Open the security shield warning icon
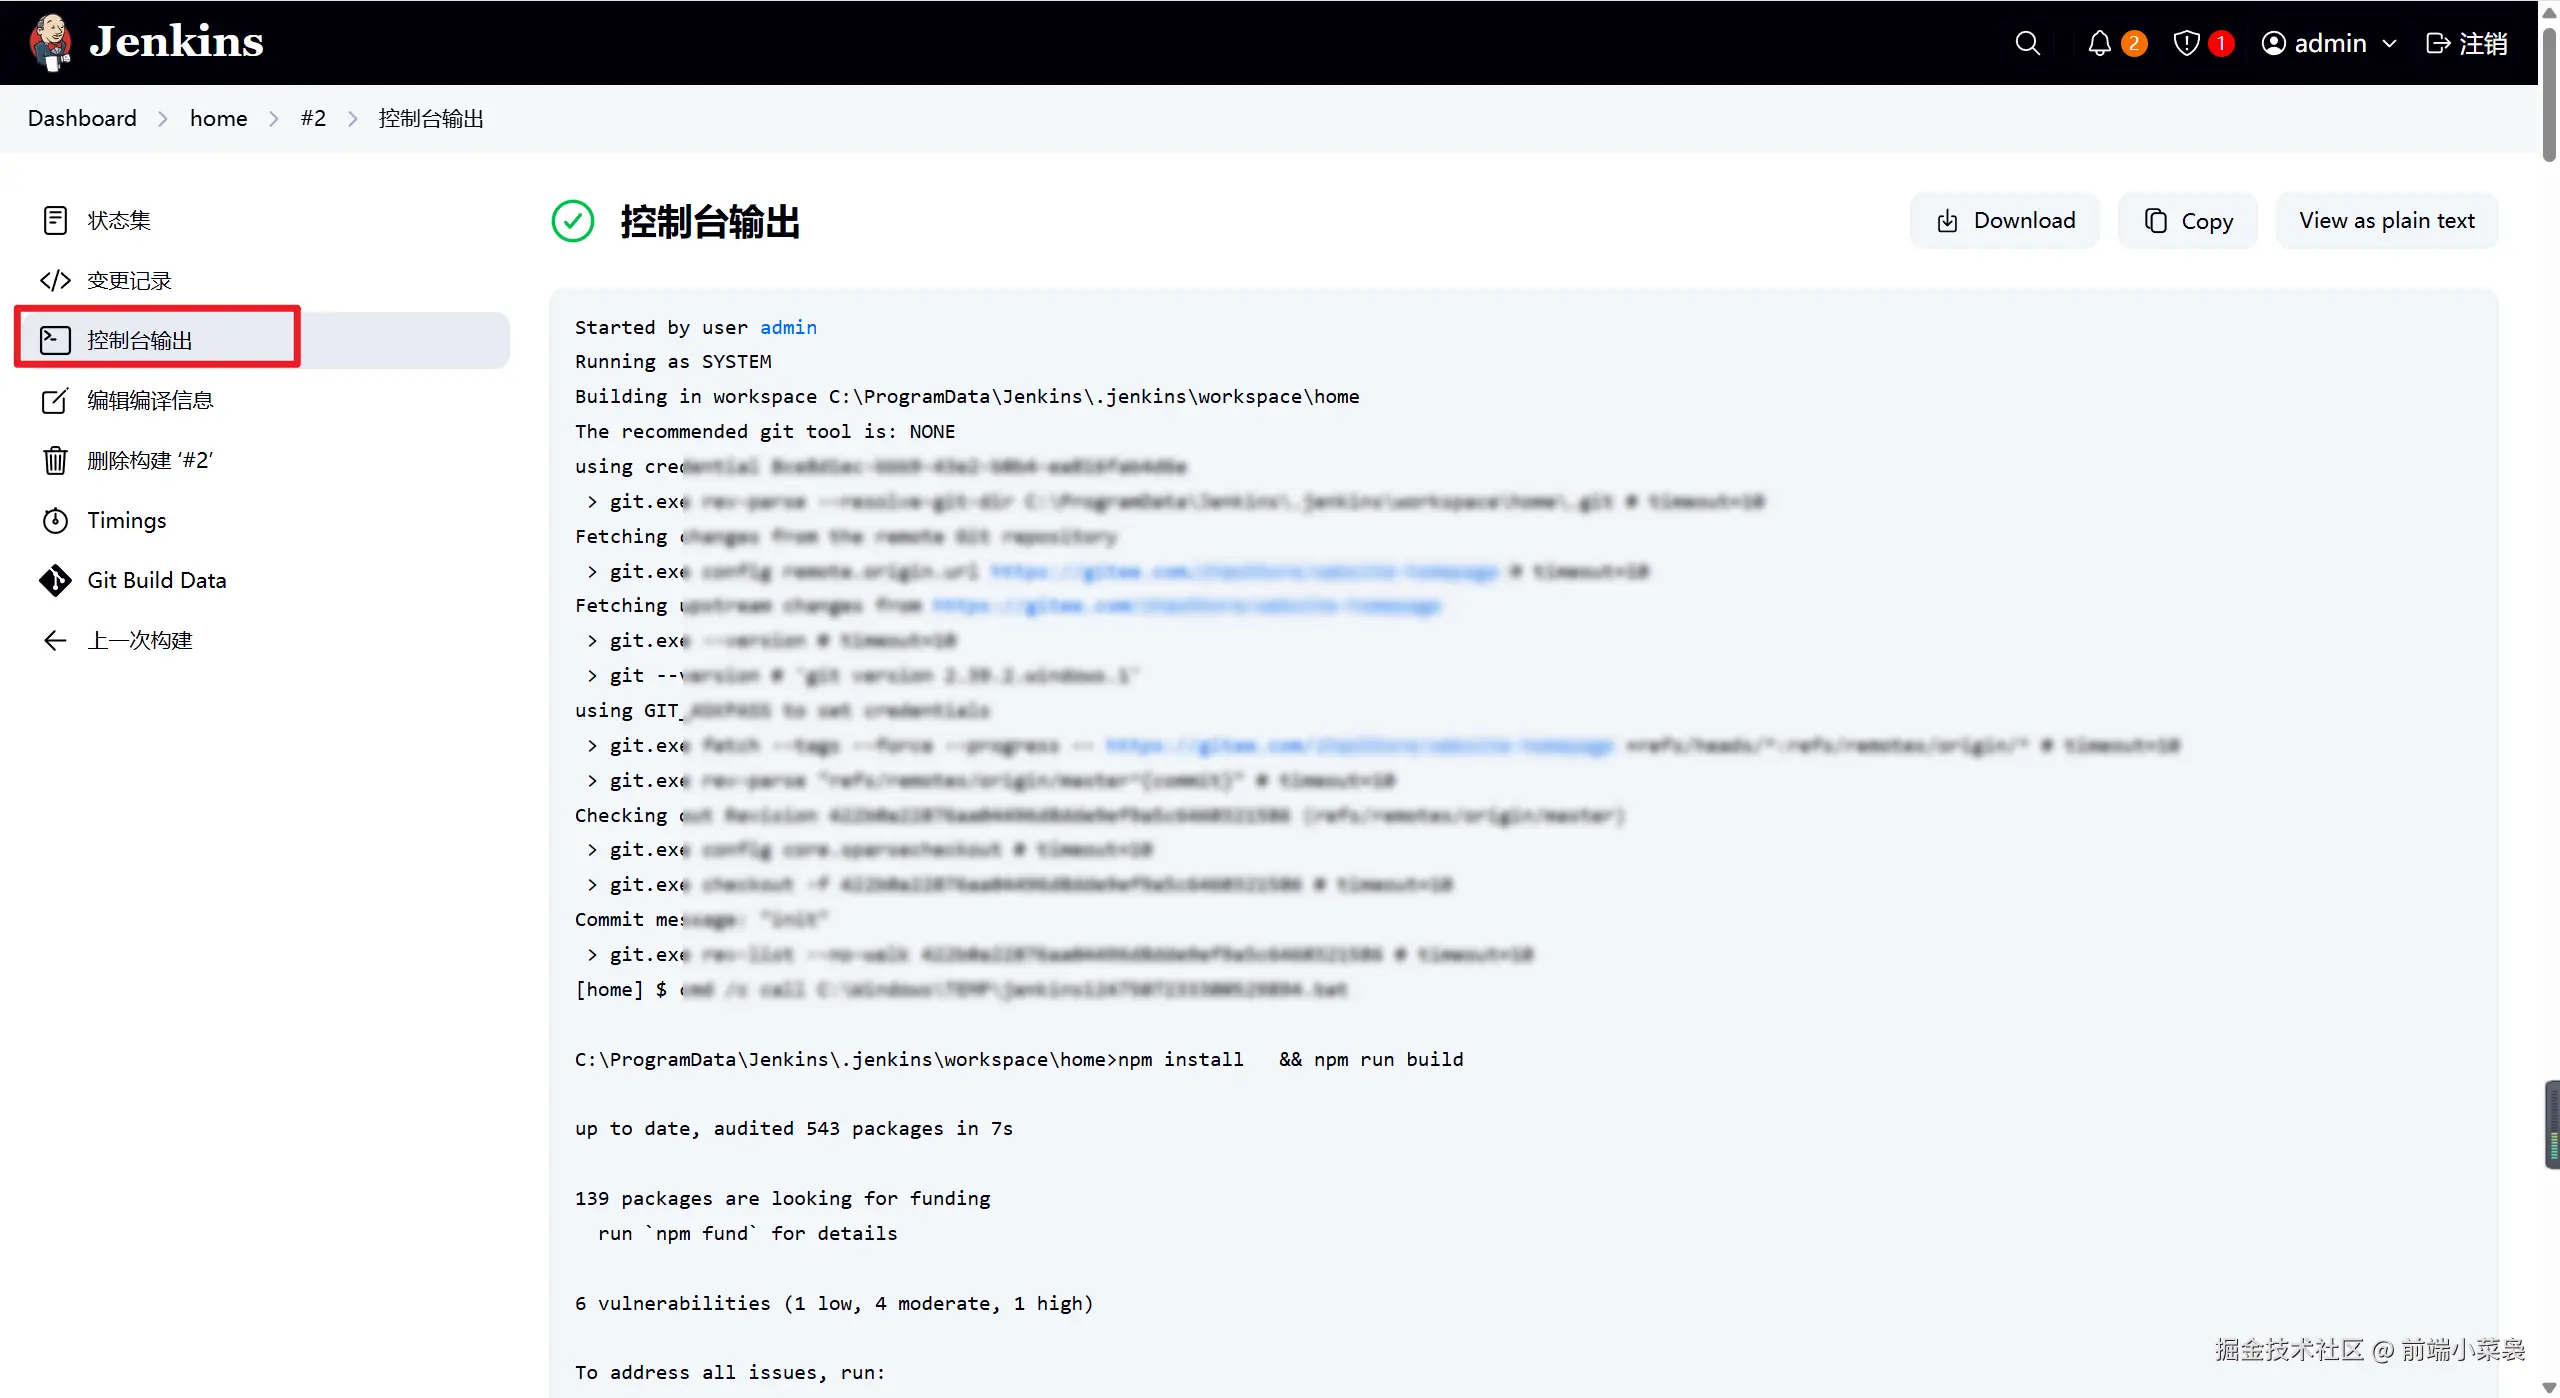Screen dimensions: 2560x1398 click(2187, 43)
